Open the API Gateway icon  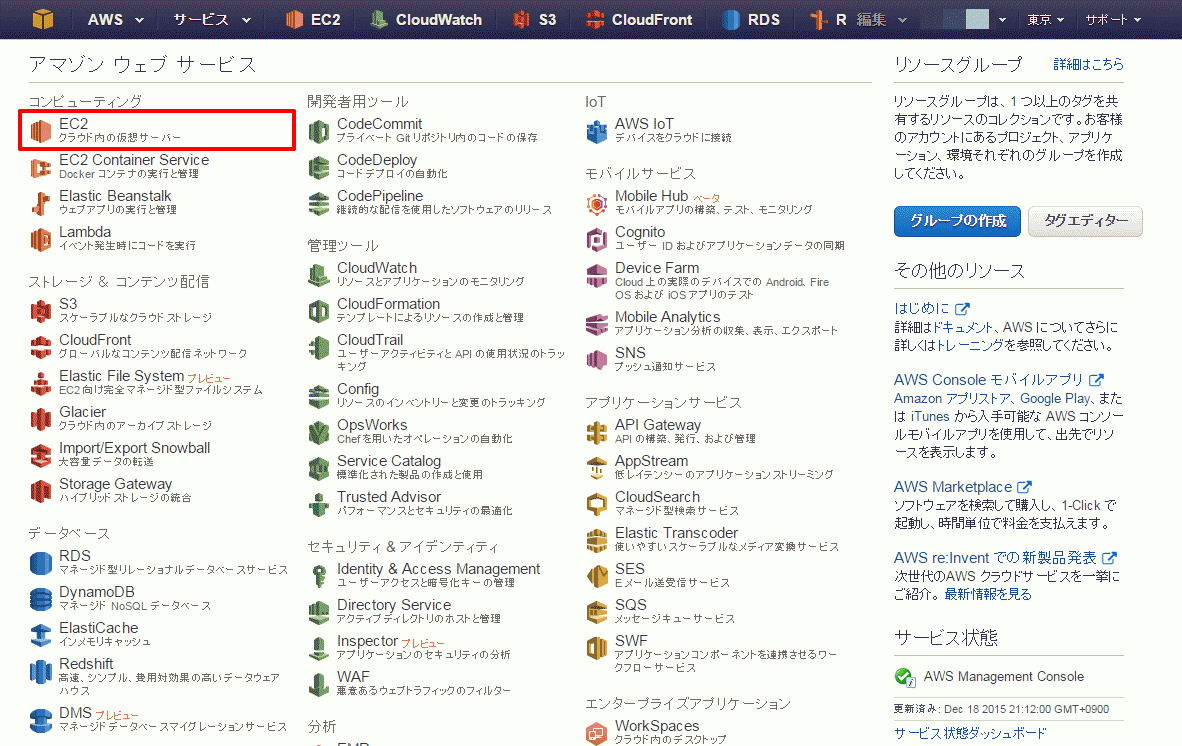597,433
